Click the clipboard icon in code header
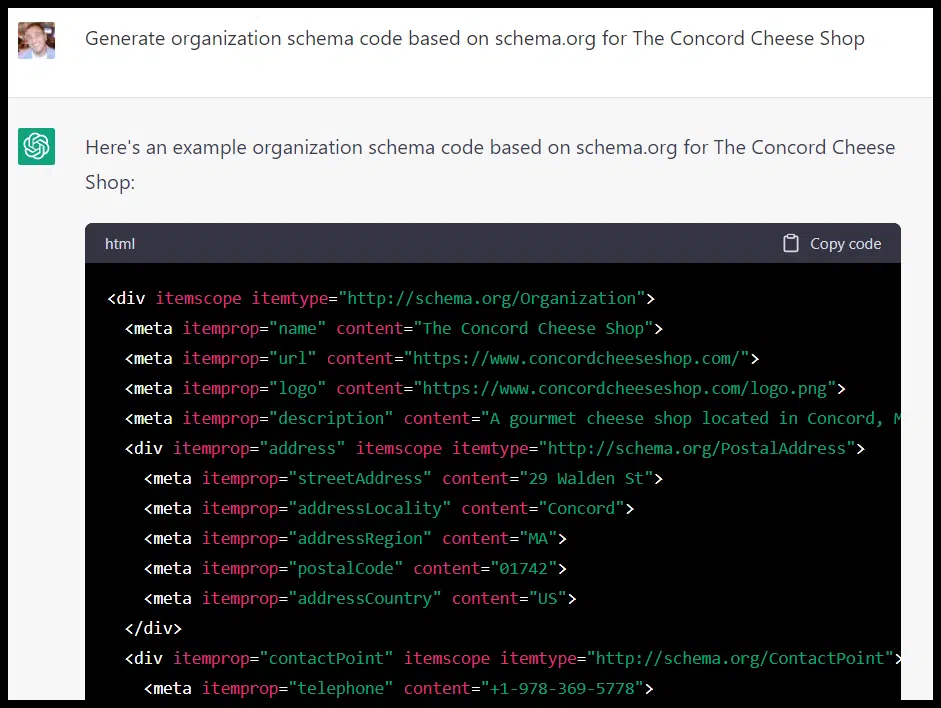The height and width of the screenshot is (708, 941). [x=791, y=243]
